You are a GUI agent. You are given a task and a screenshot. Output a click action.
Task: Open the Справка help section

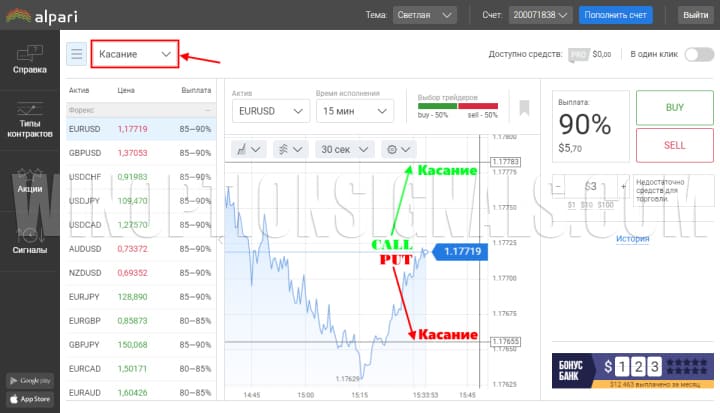pyautogui.click(x=29, y=60)
